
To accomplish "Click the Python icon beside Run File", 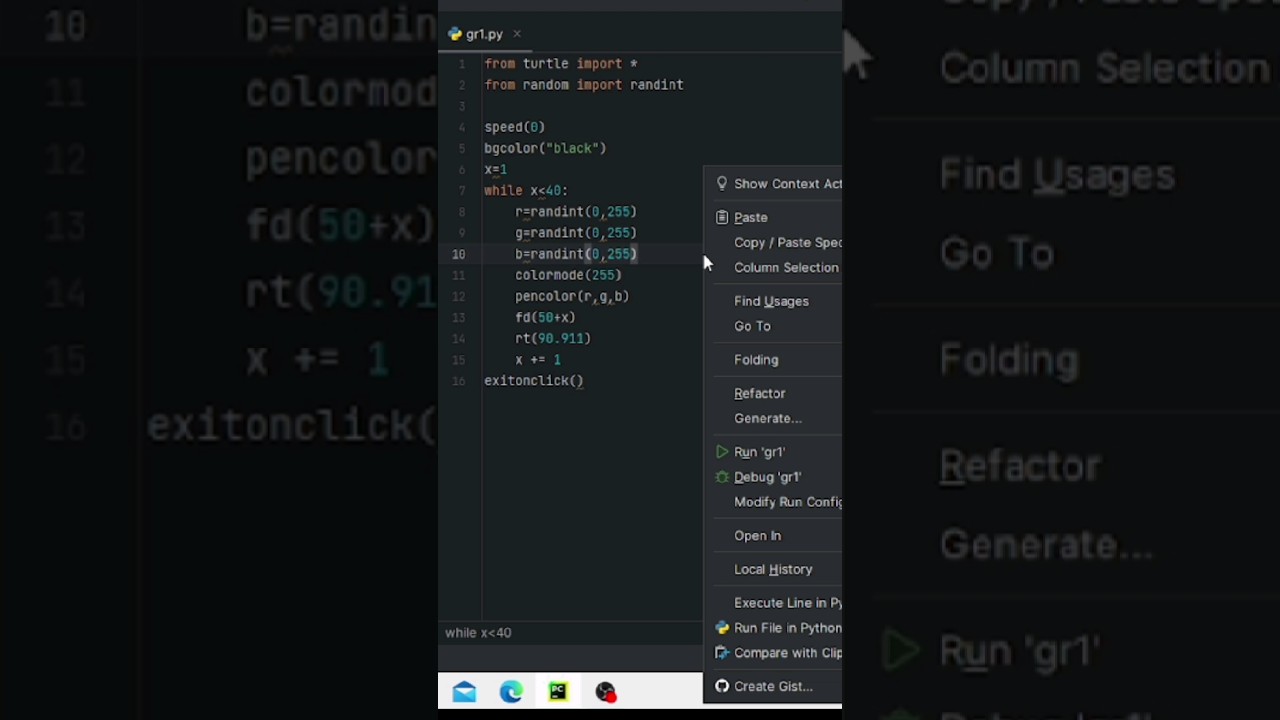I will 722,628.
